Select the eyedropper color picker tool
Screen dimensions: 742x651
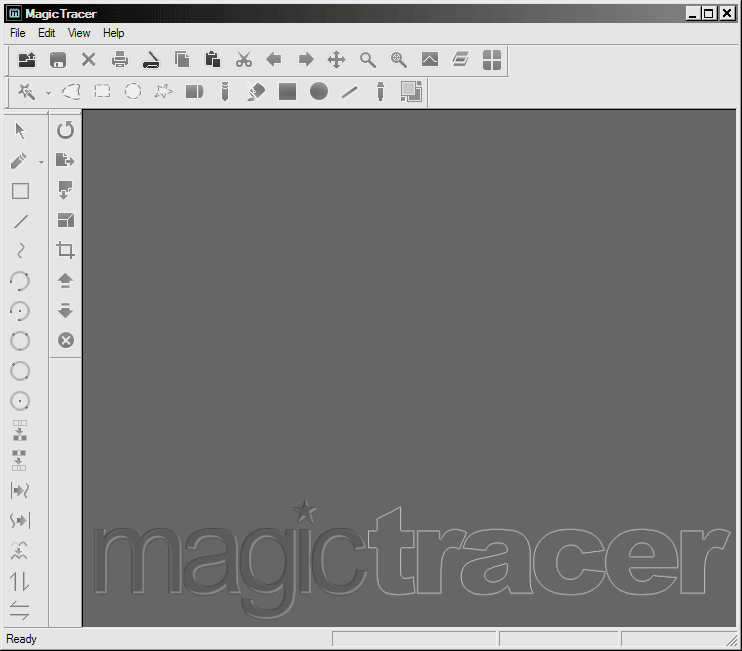tap(380, 91)
